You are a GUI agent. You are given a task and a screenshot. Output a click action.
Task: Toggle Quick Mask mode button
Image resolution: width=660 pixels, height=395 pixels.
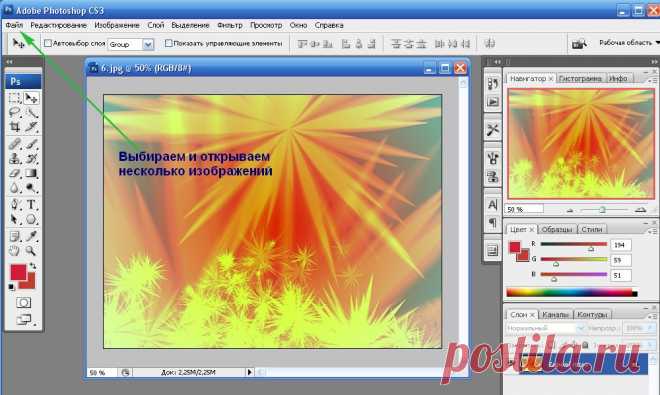23,303
